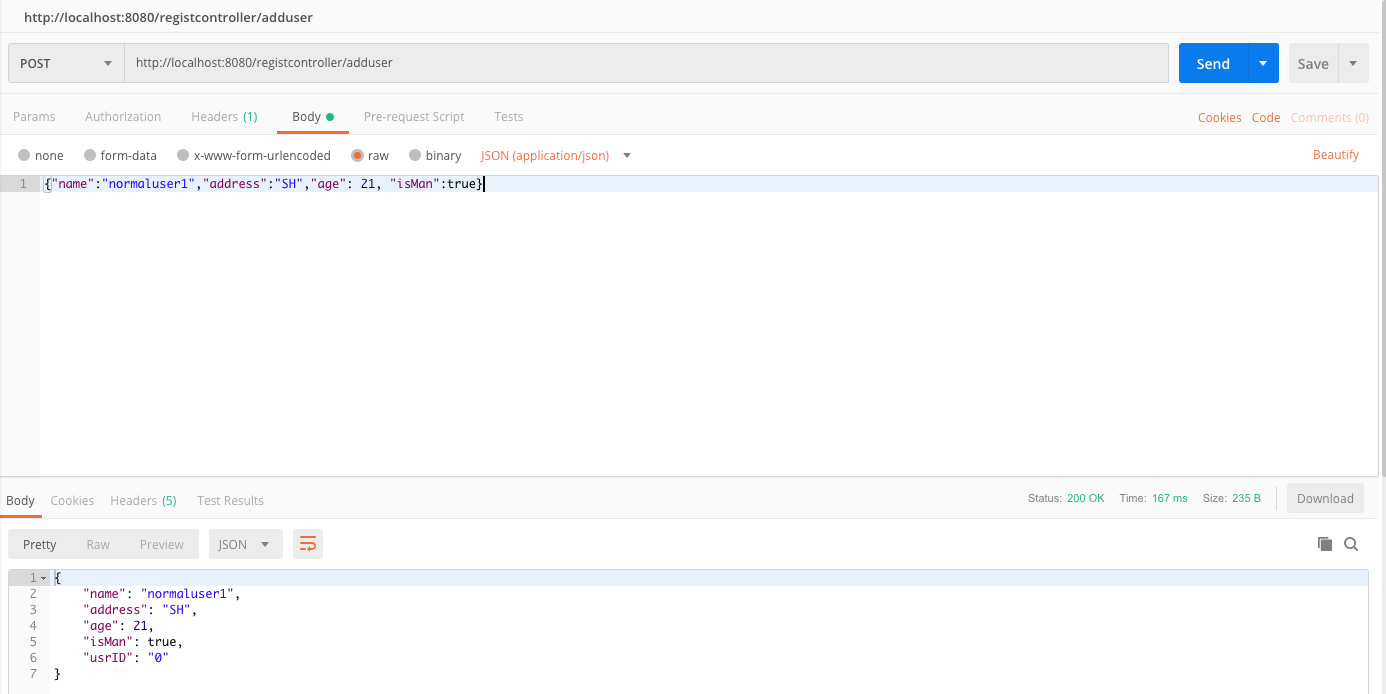Viewport: 1386px width, 694px height.
Task: Expand JSON (application/json) content type dropdown
Action: coord(556,156)
